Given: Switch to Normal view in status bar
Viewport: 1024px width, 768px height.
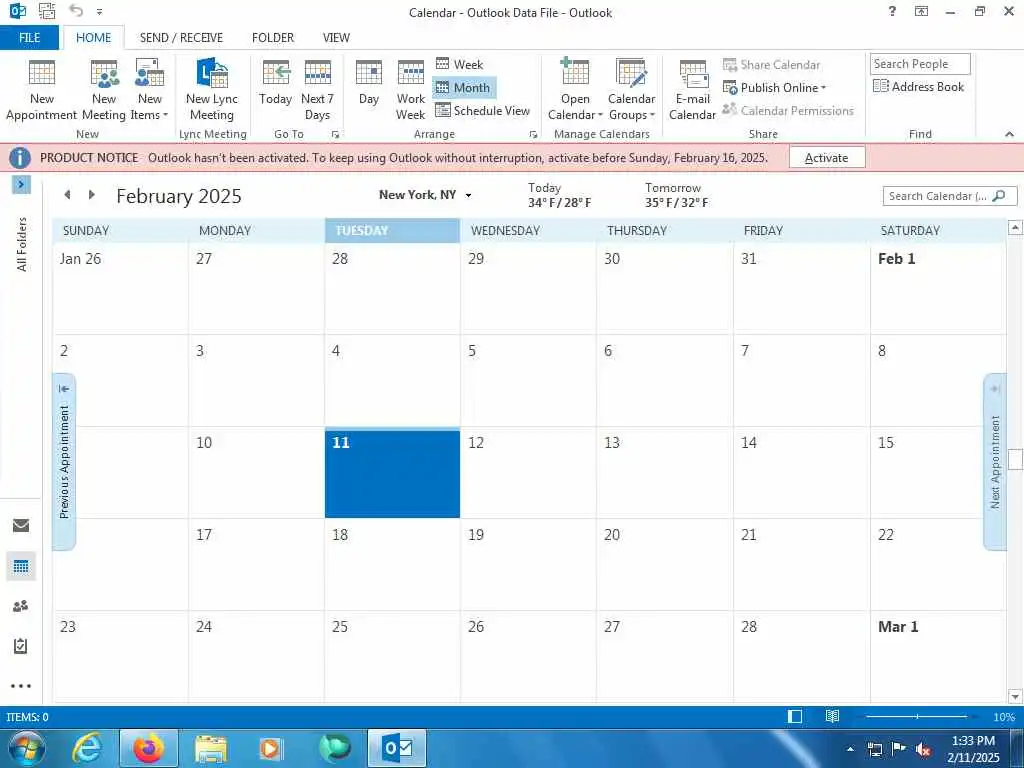Looking at the screenshot, I should [795, 716].
